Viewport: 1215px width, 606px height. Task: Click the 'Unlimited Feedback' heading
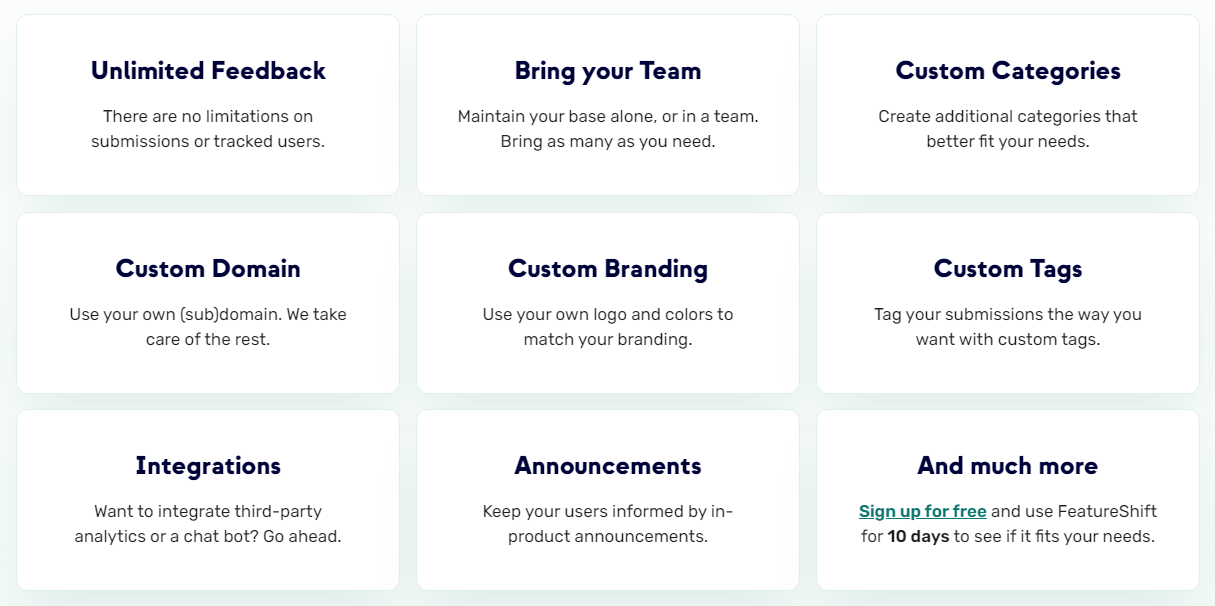pyautogui.click(x=208, y=71)
